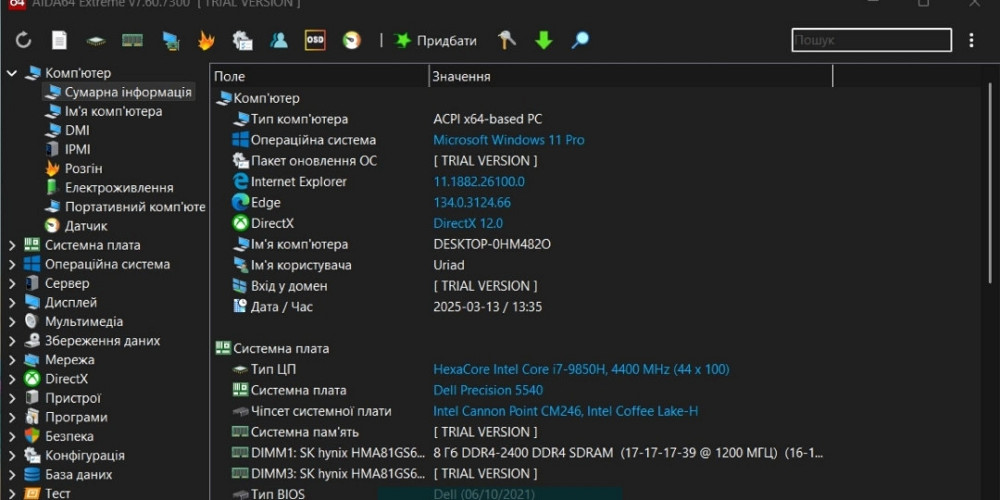Expand the Мережа tree node
The height and width of the screenshot is (500, 1000).
(x=11, y=360)
